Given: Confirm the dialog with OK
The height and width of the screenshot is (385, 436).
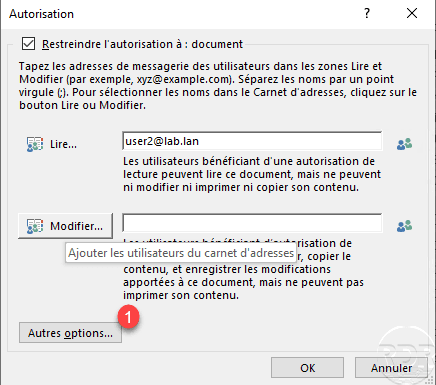Looking at the screenshot, I should coord(307,368).
